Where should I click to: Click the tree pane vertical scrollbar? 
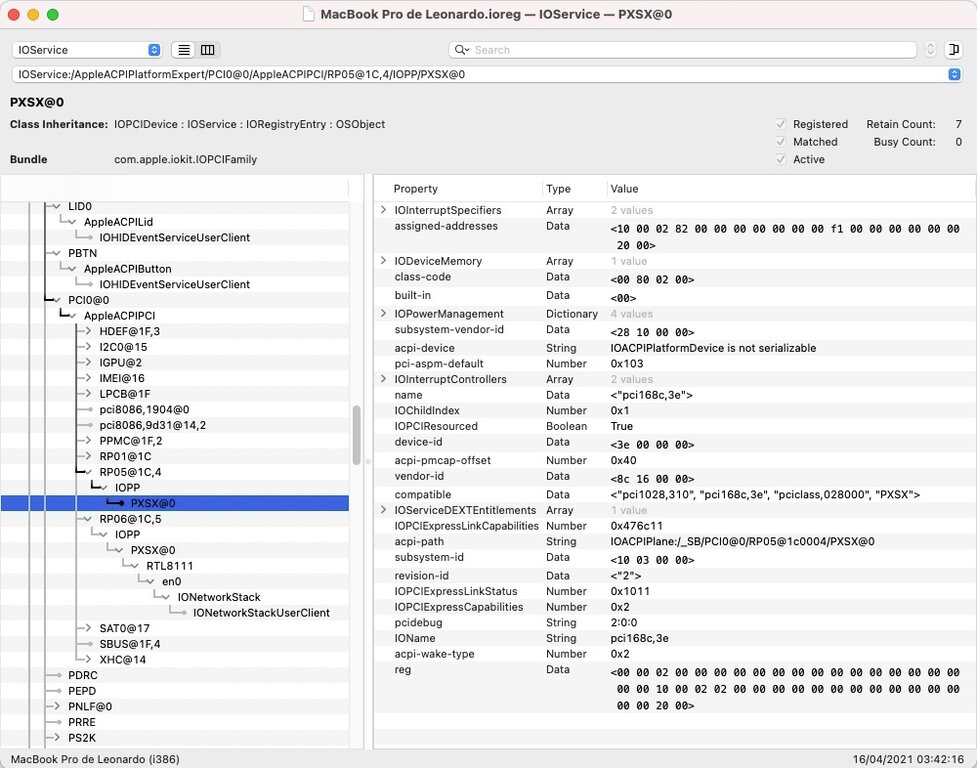tap(356, 435)
